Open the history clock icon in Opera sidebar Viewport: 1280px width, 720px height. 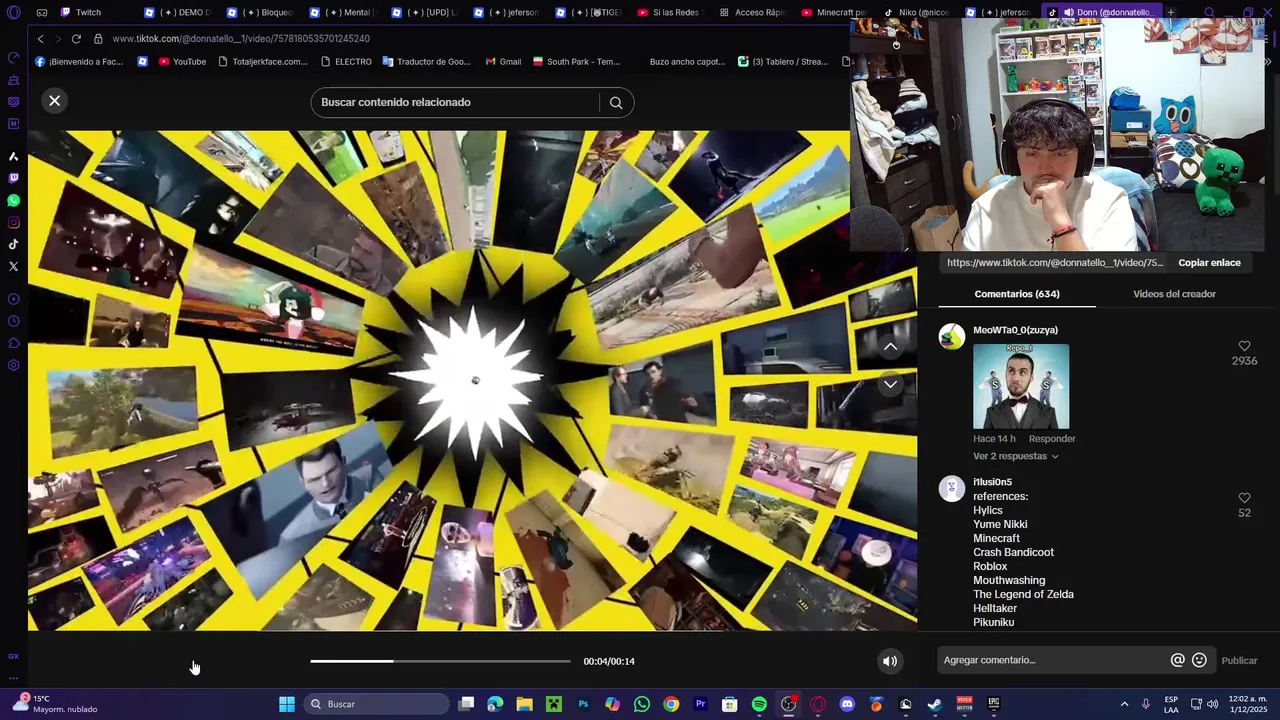[x=13, y=321]
